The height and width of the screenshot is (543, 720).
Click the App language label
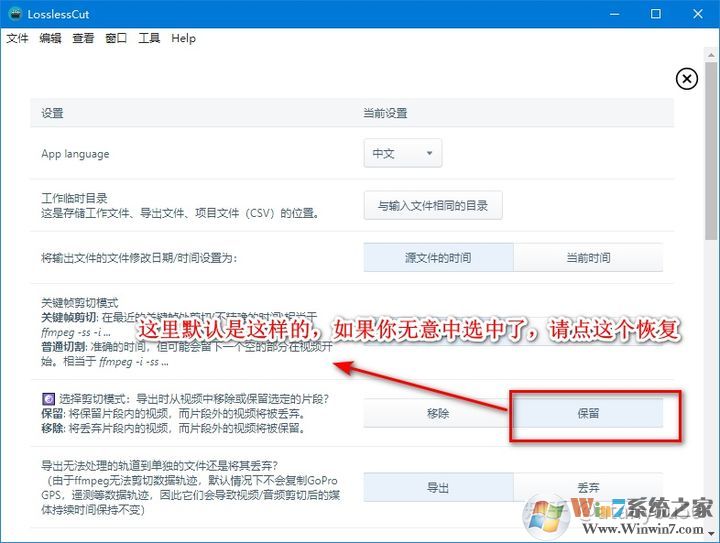[75, 154]
